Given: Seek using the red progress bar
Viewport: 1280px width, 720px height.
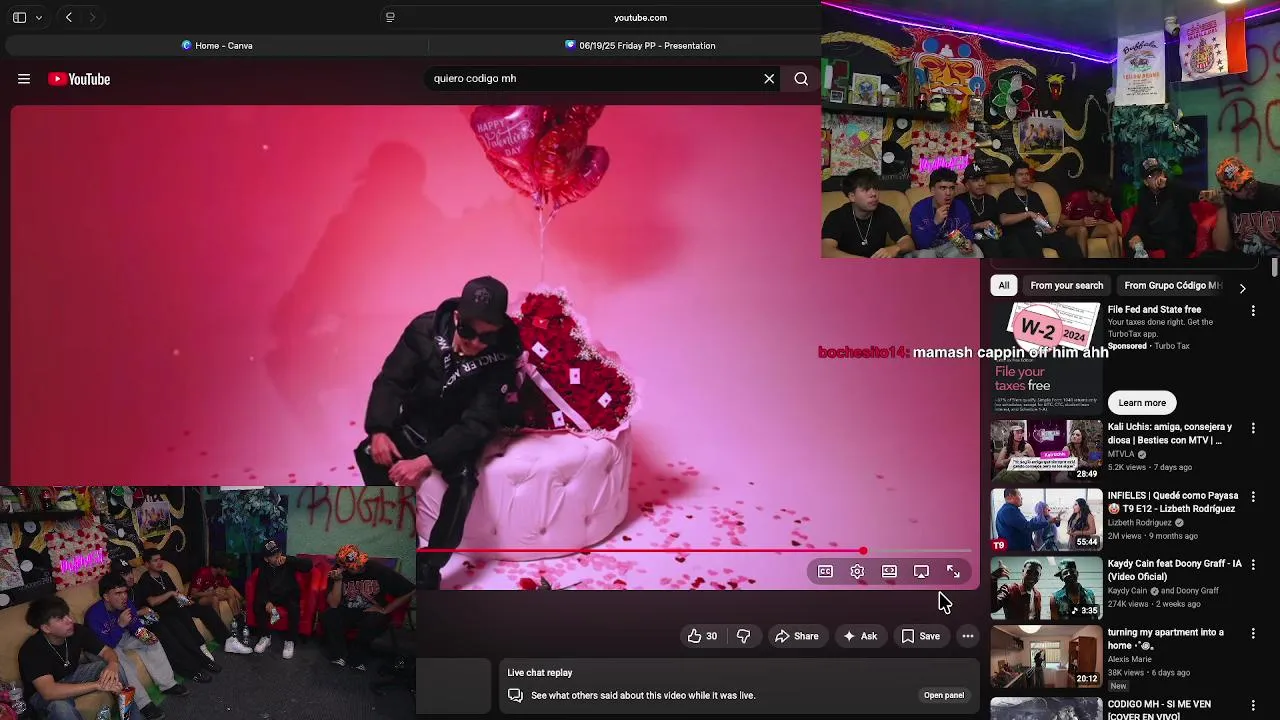Looking at the screenshot, I should 640,551.
